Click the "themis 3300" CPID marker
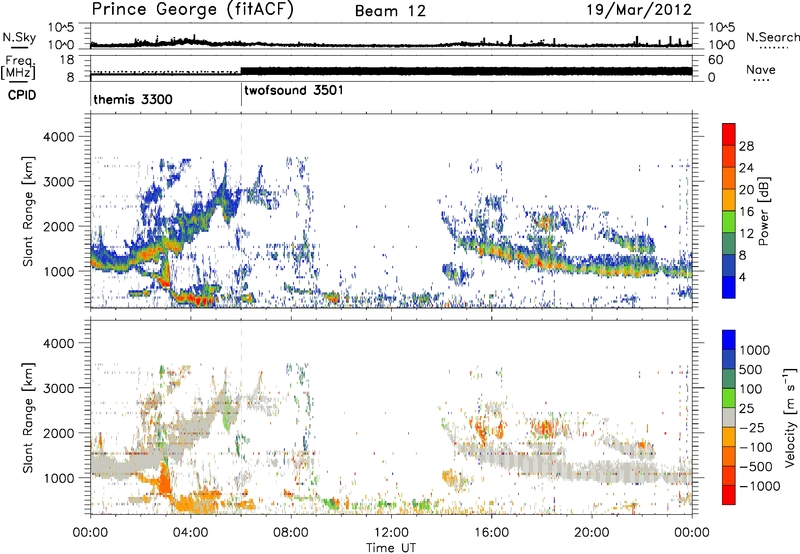The height and width of the screenshot is (554, 800). pos(133,99)
